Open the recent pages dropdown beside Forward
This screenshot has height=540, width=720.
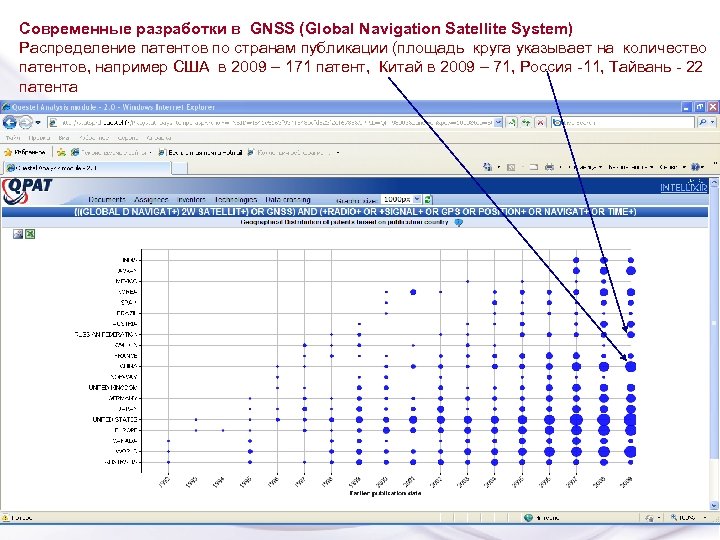pos(38,123)
